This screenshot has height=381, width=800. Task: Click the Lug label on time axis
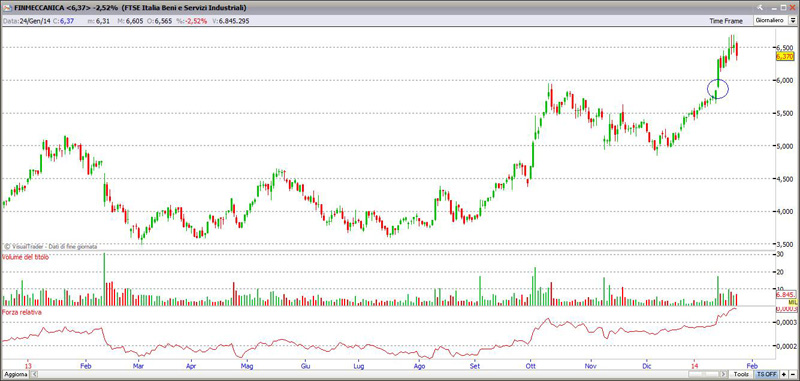(359, 366)
